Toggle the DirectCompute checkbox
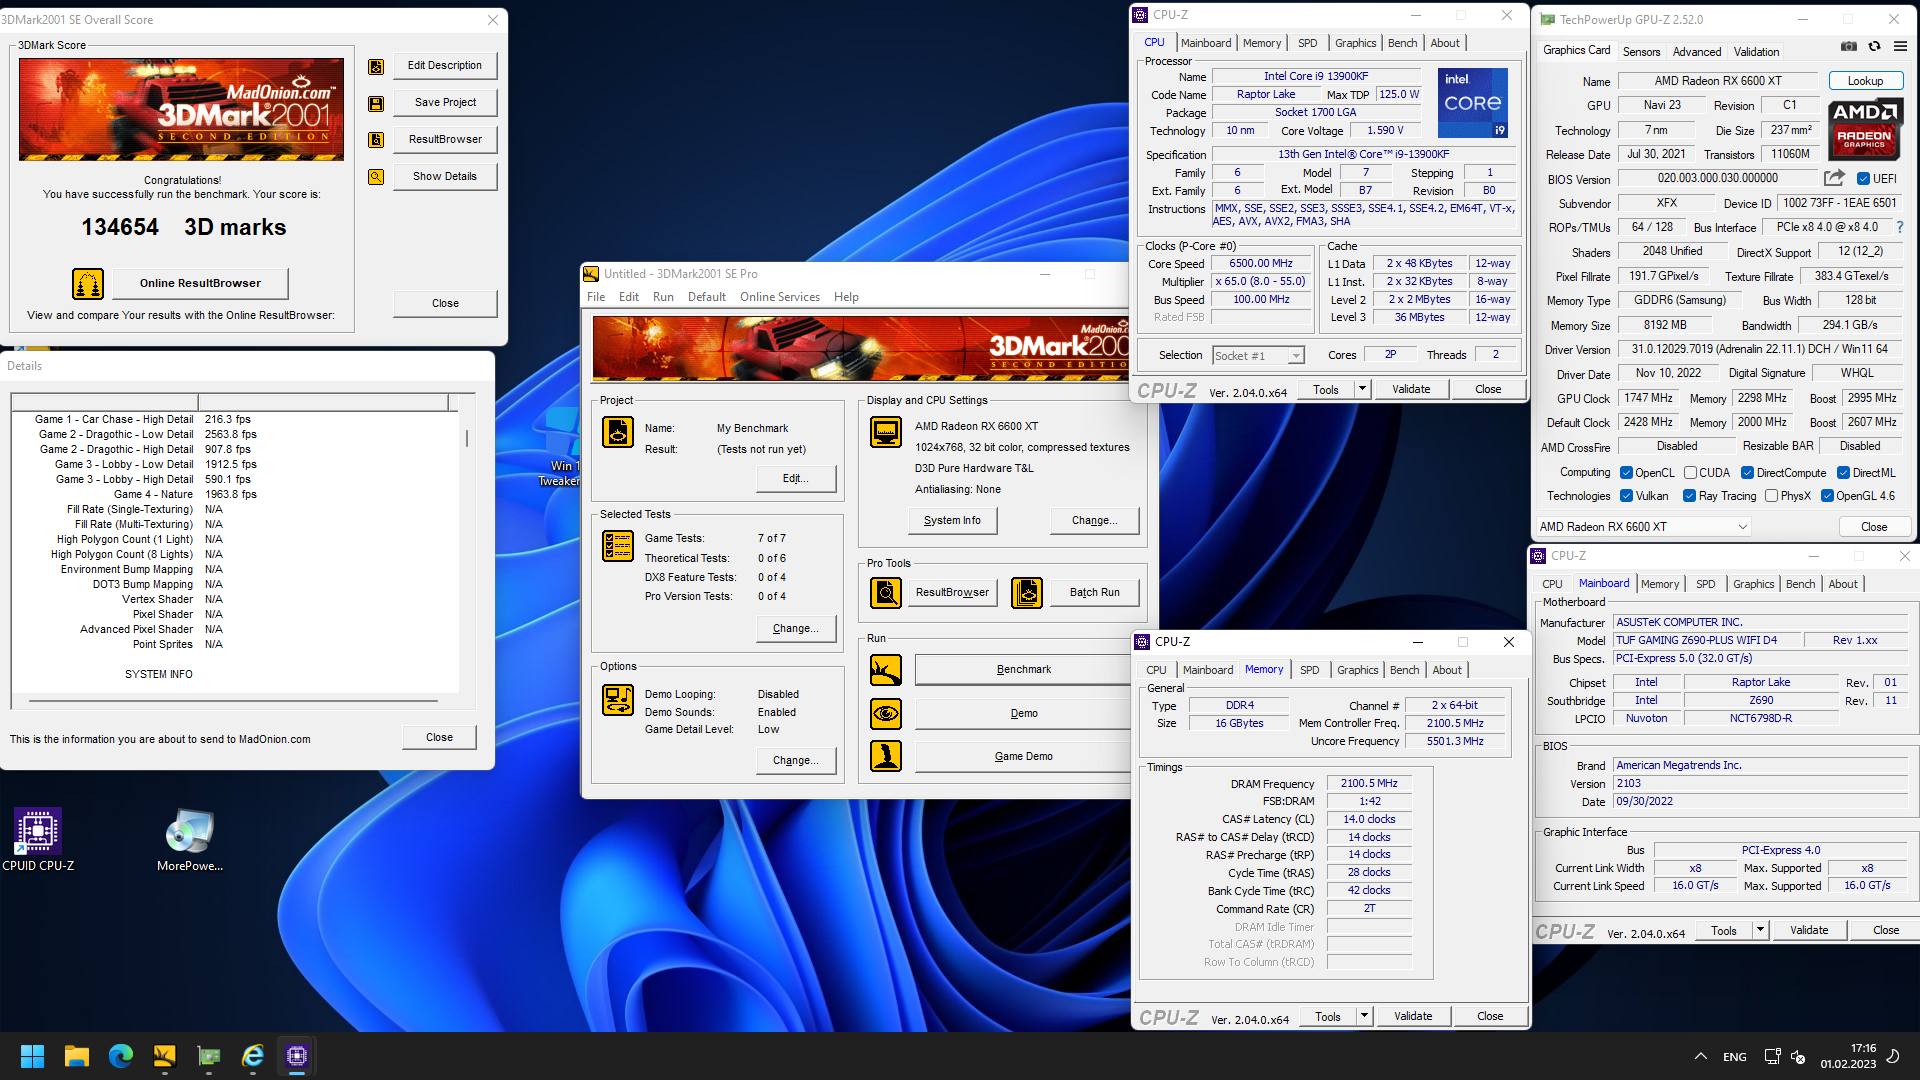The image size is (1920, 1080). click(x=1747, y=473)
